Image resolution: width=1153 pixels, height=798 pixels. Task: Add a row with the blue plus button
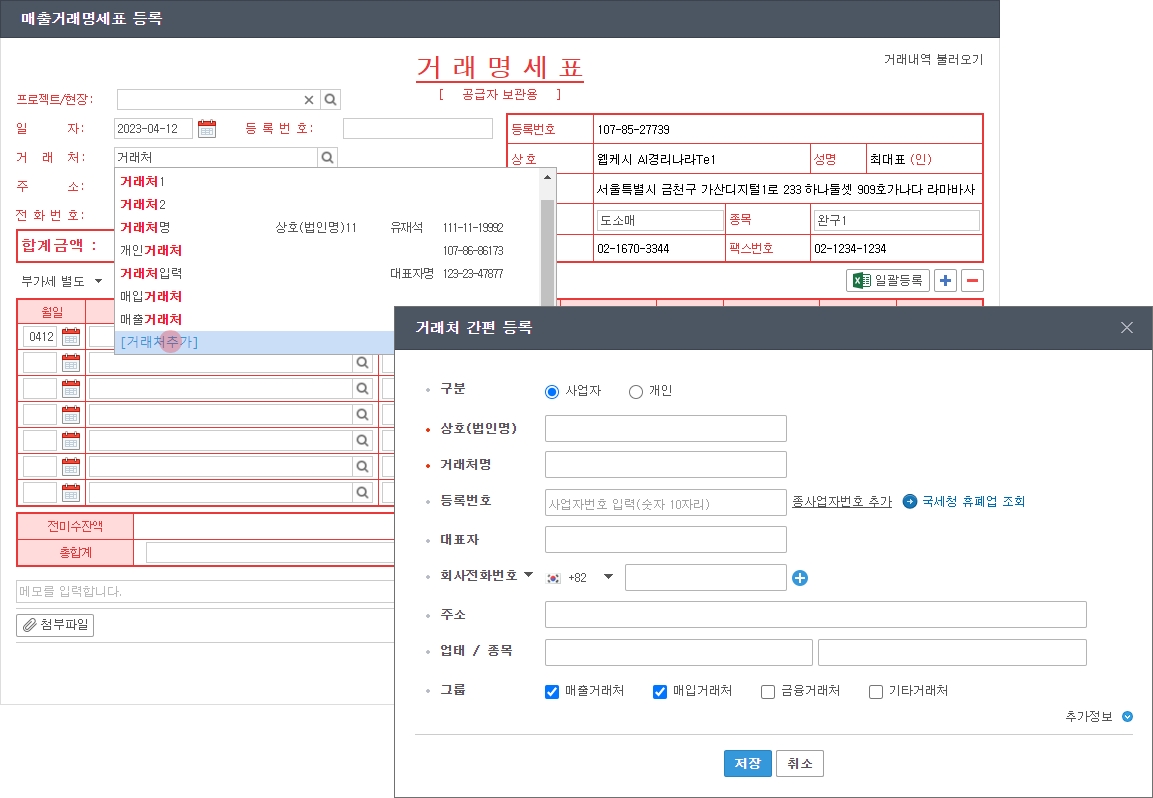click(945, 281)
